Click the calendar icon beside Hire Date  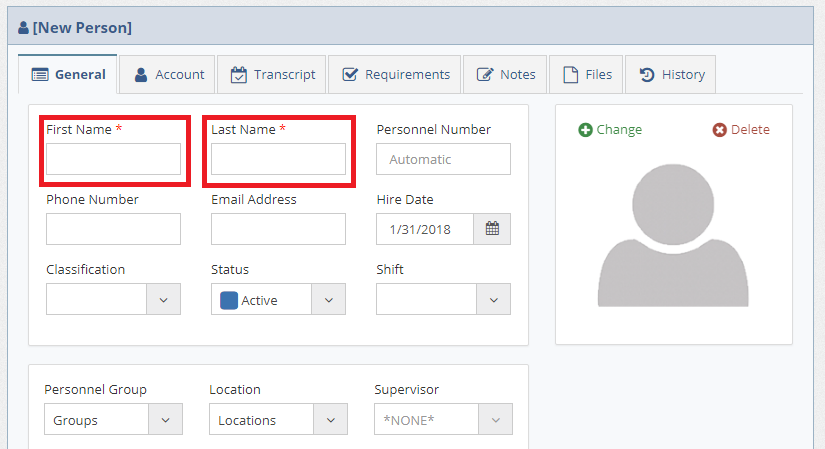click(492, 229)
